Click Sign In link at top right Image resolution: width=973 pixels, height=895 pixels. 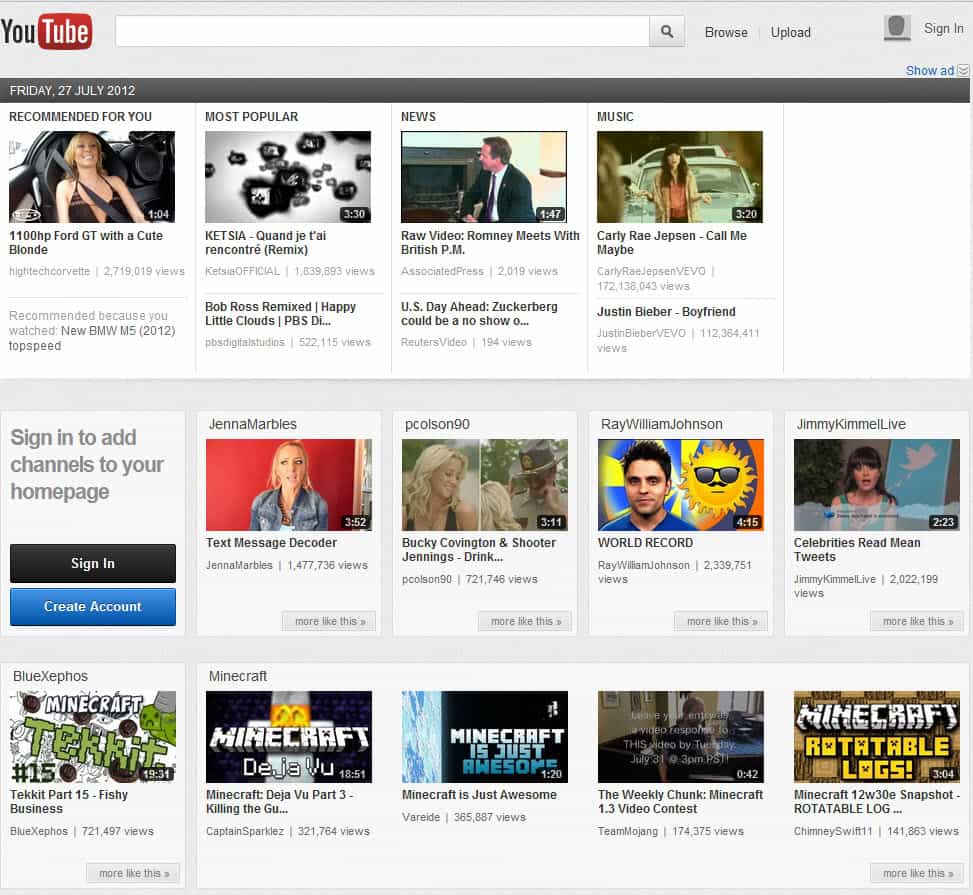pyautogui.click(x=943, y=29)
